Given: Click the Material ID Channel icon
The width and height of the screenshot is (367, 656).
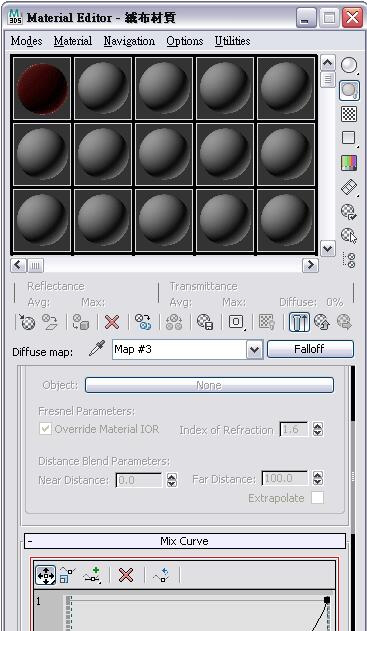Looking at the screenshot, I should (x=236, y=322).
